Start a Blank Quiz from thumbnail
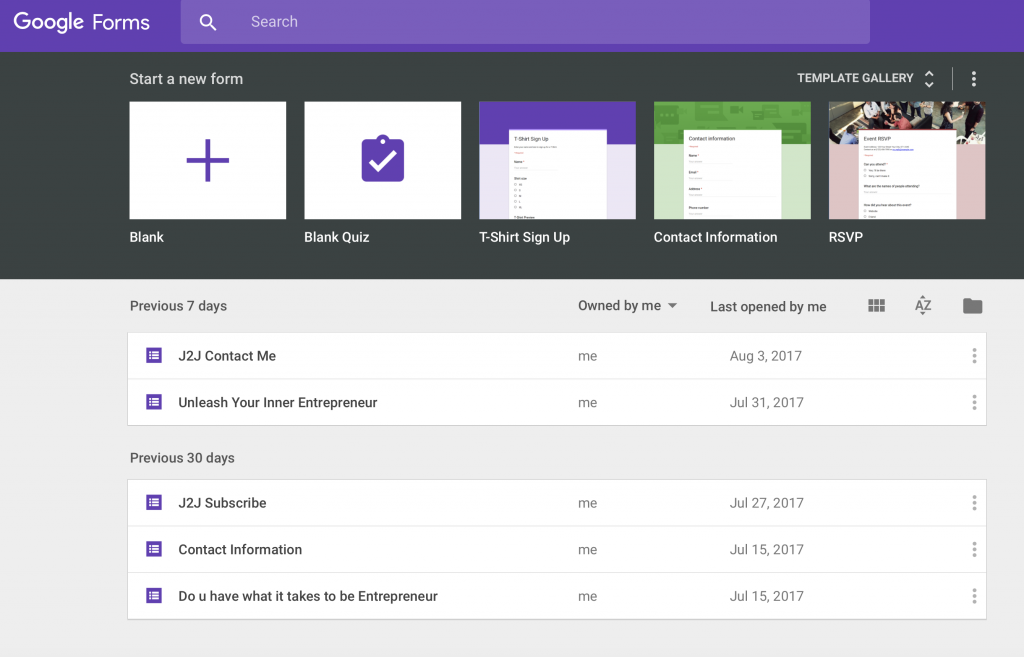This screenshot has height=657, width=1024. 383,160
